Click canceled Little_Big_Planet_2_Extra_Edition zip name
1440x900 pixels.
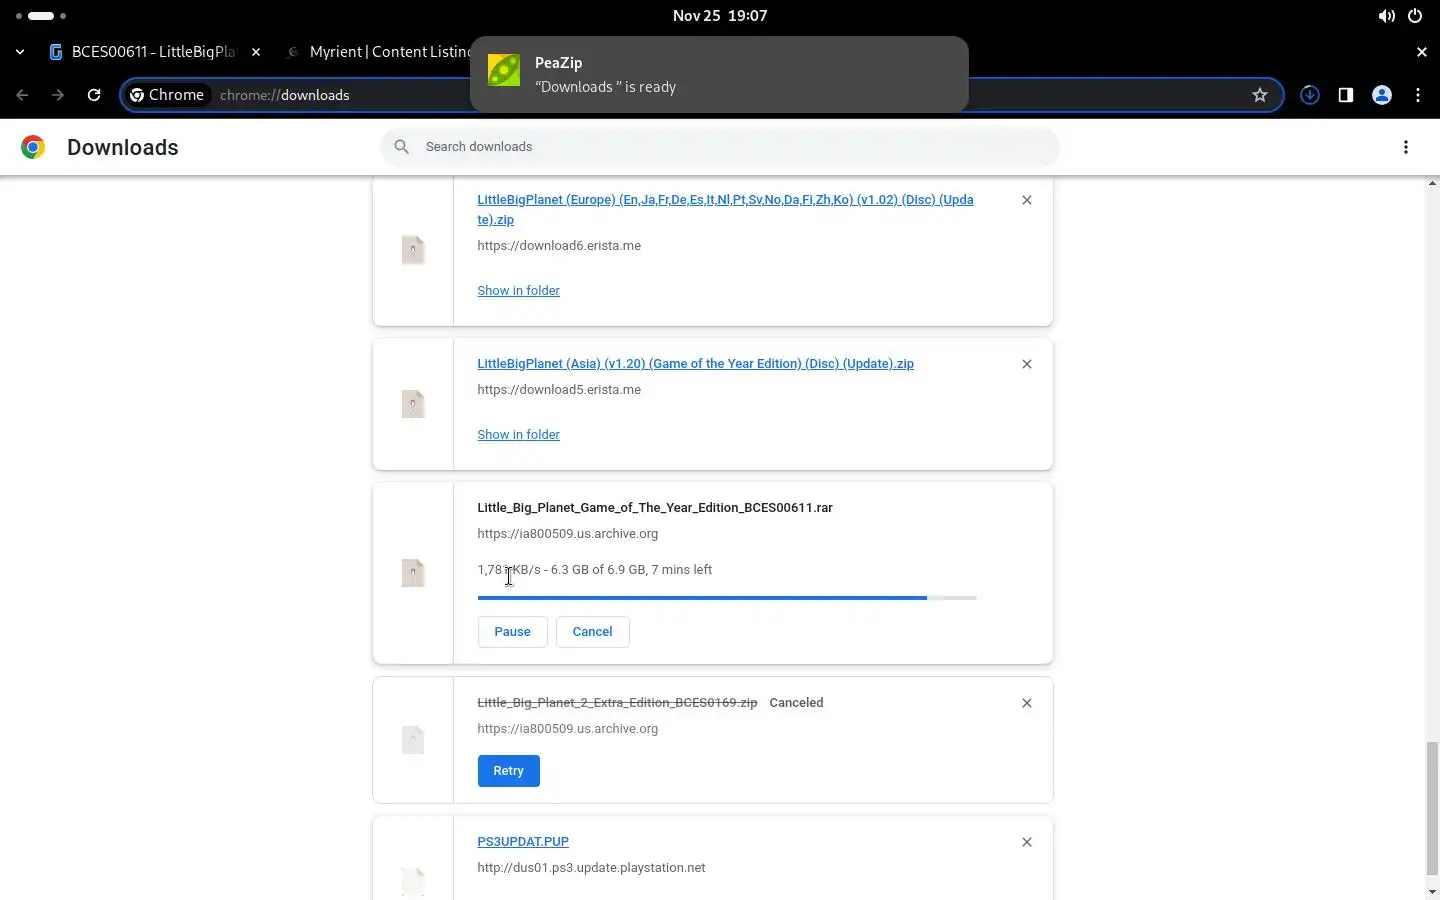[x=617, y=703]
